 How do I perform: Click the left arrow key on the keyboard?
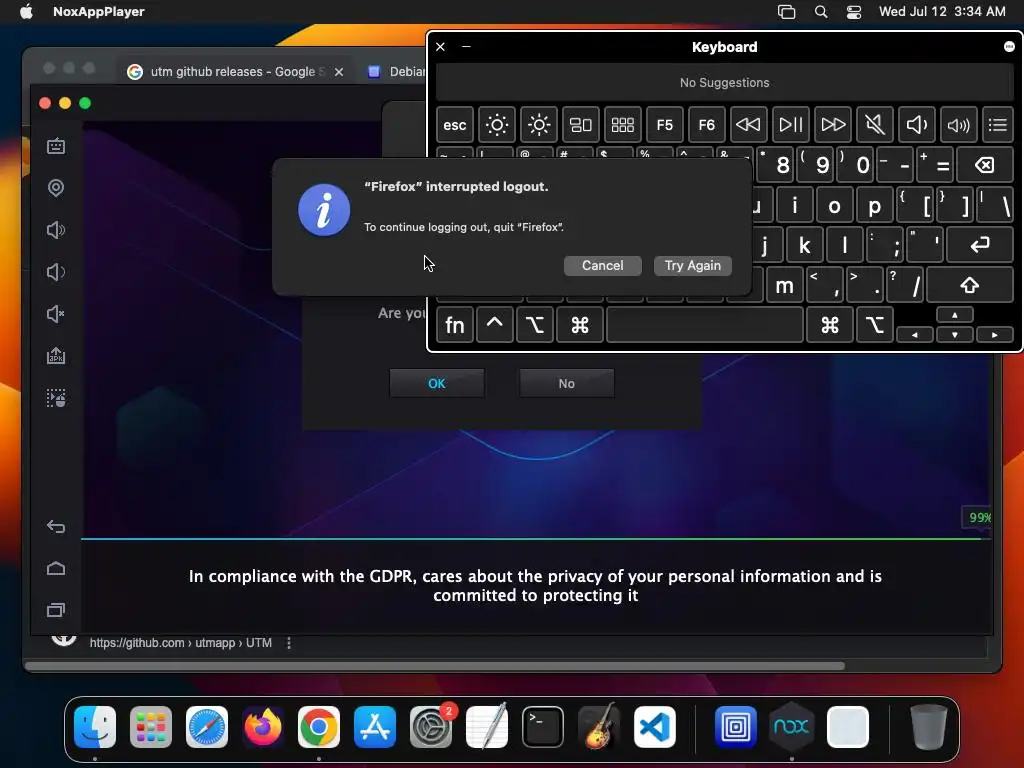coord(914,334)
